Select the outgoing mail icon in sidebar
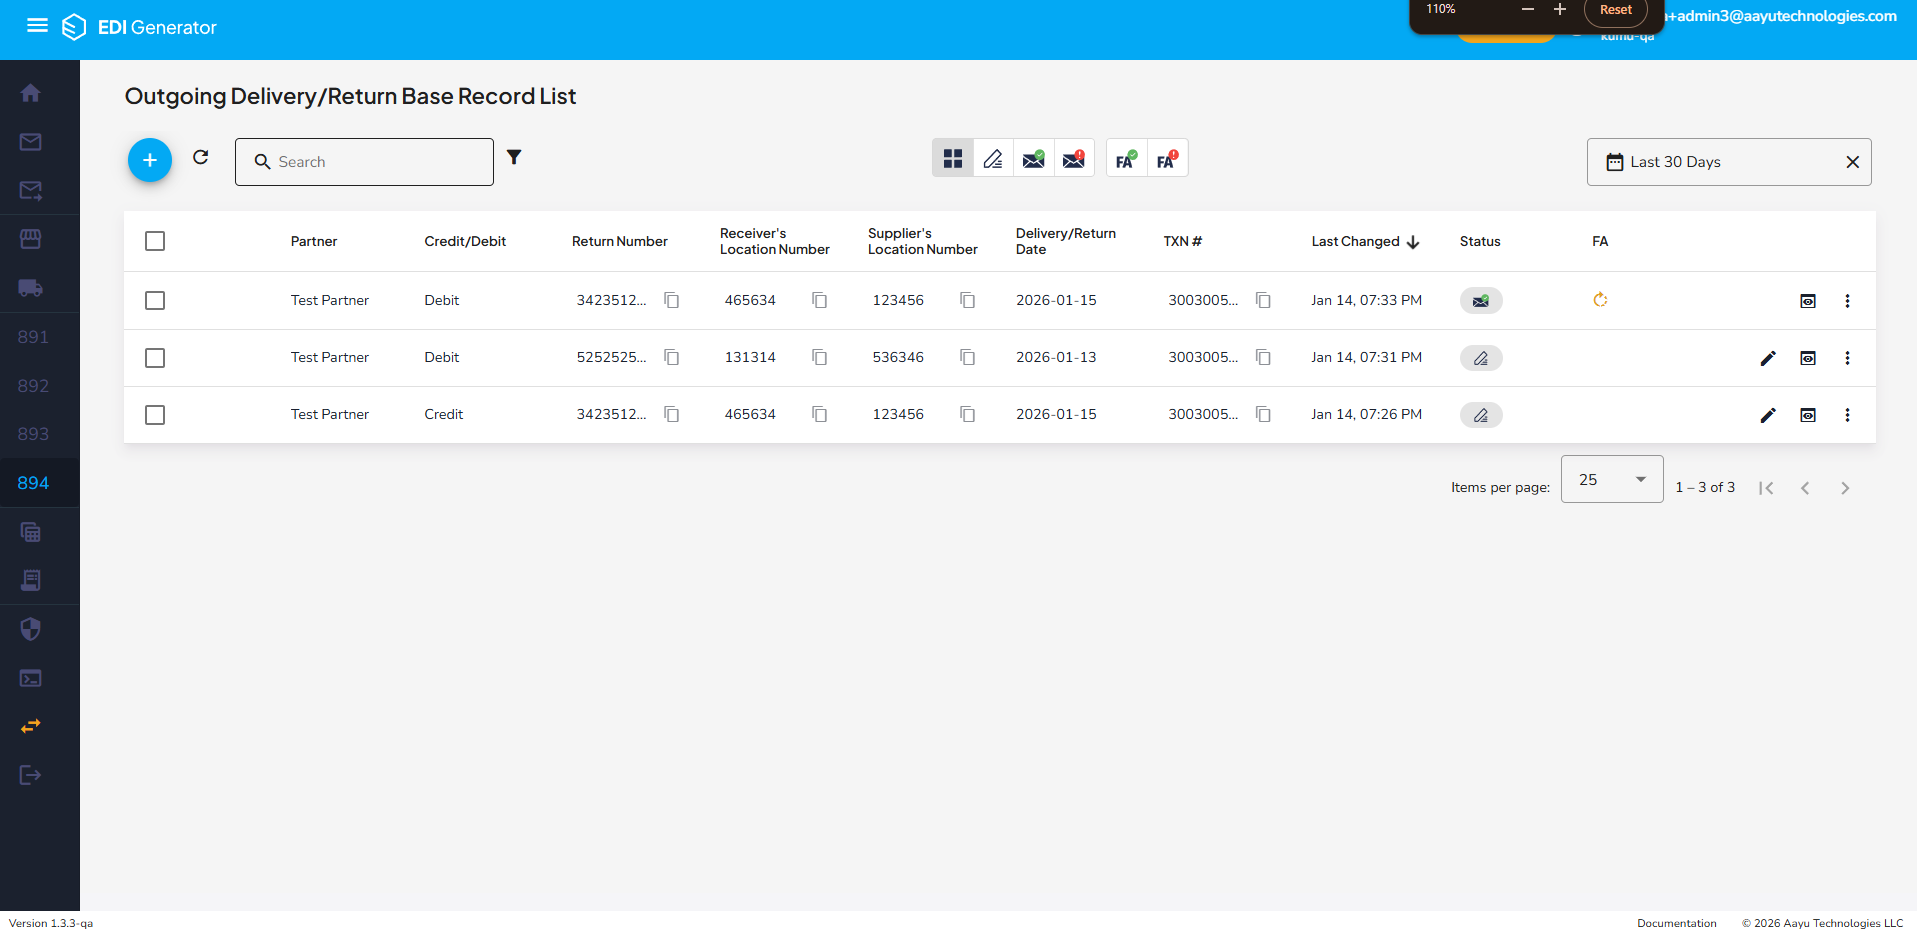1917x935 pixels. point(30,190)
